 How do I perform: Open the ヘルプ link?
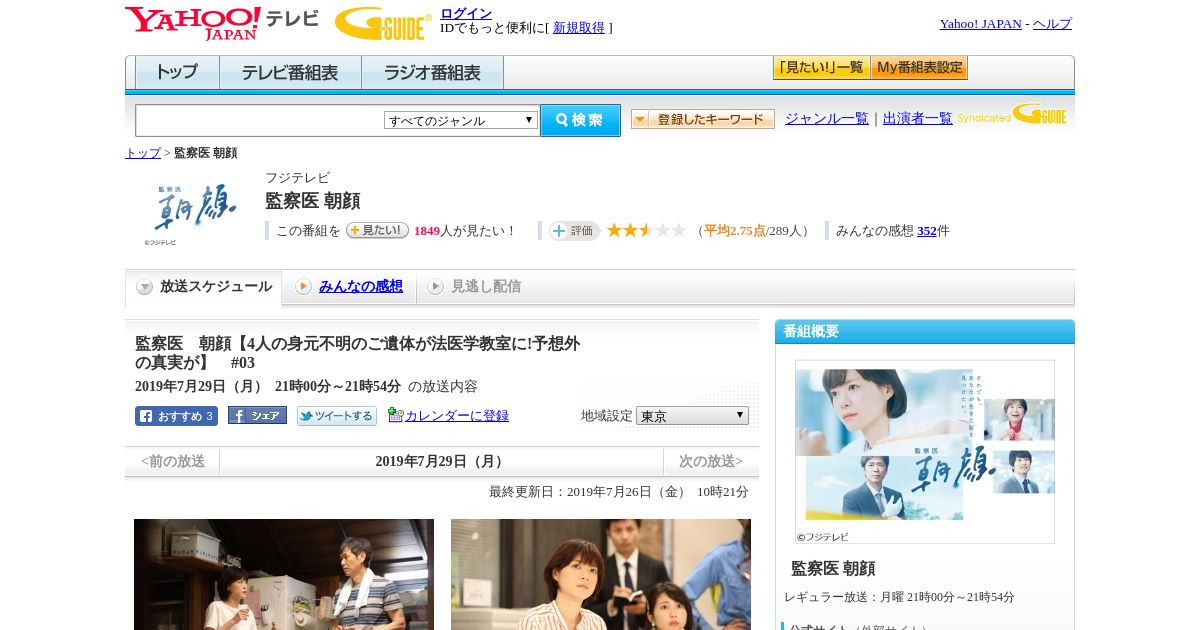click(x=1052, y=24)
